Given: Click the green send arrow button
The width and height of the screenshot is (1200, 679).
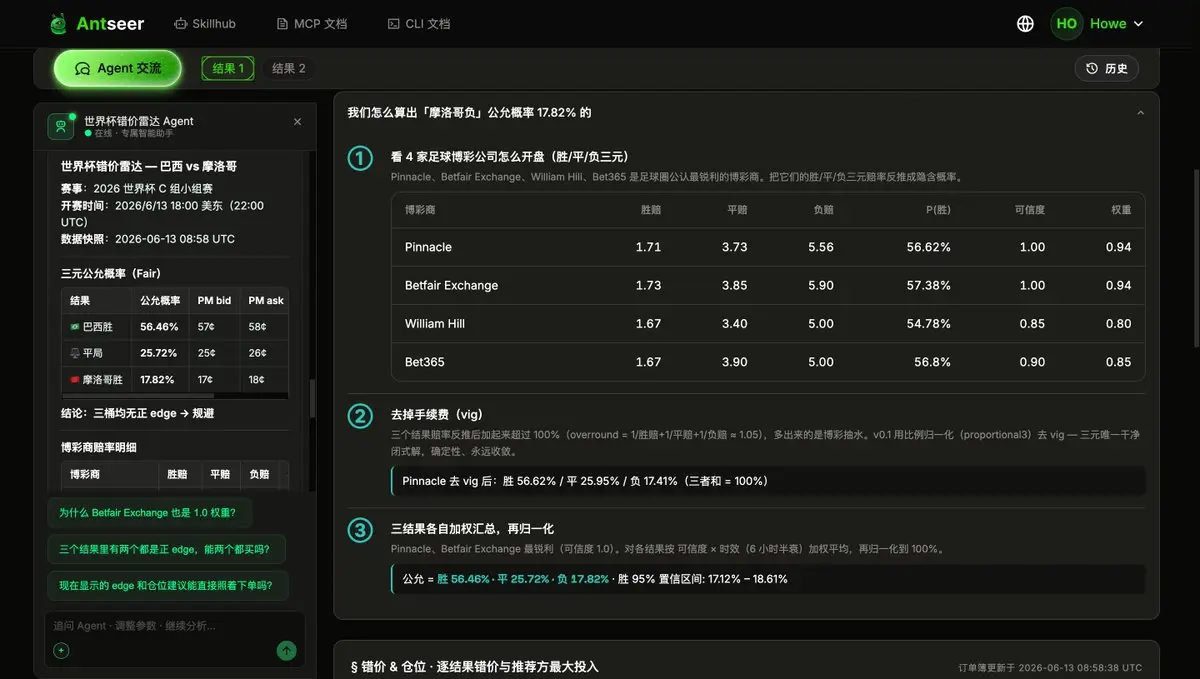Looking at the screenshot, I should (287, 651).
